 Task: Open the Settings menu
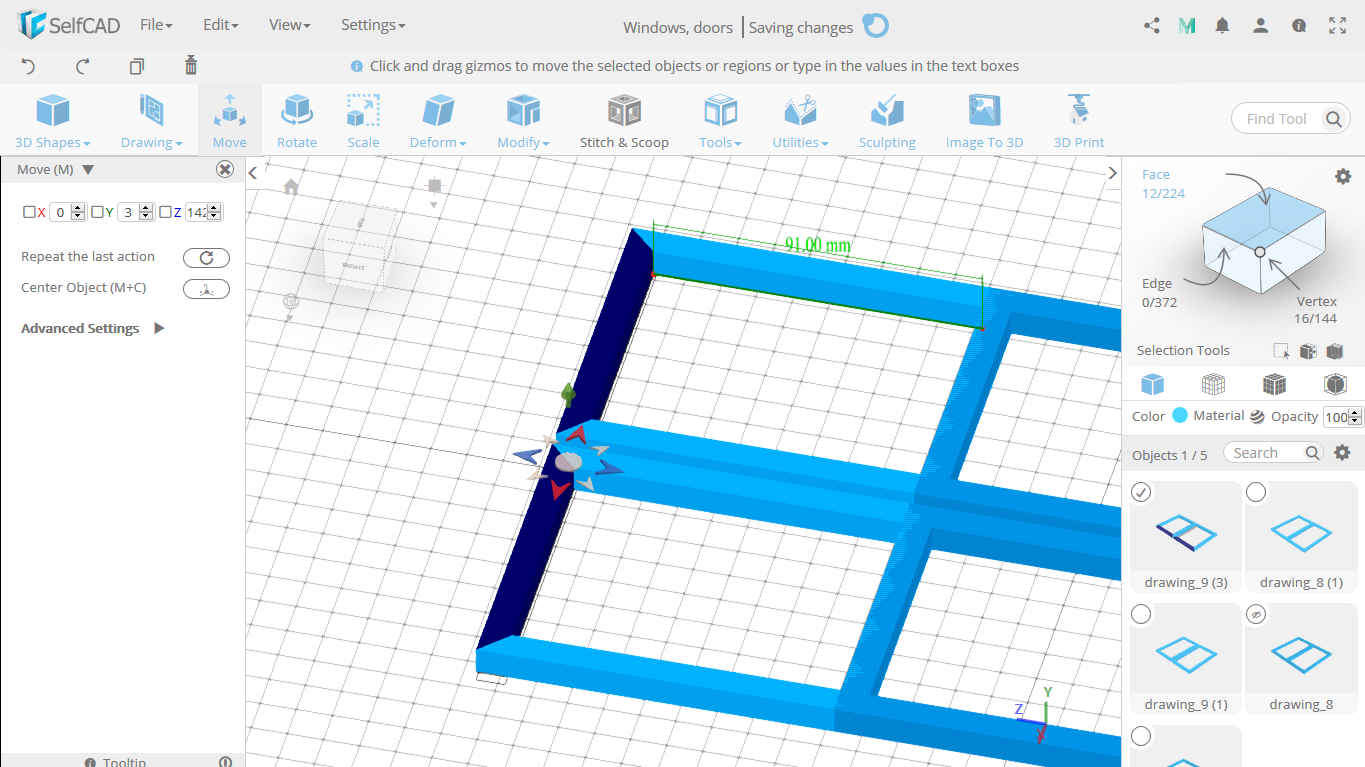coord(373,25)
